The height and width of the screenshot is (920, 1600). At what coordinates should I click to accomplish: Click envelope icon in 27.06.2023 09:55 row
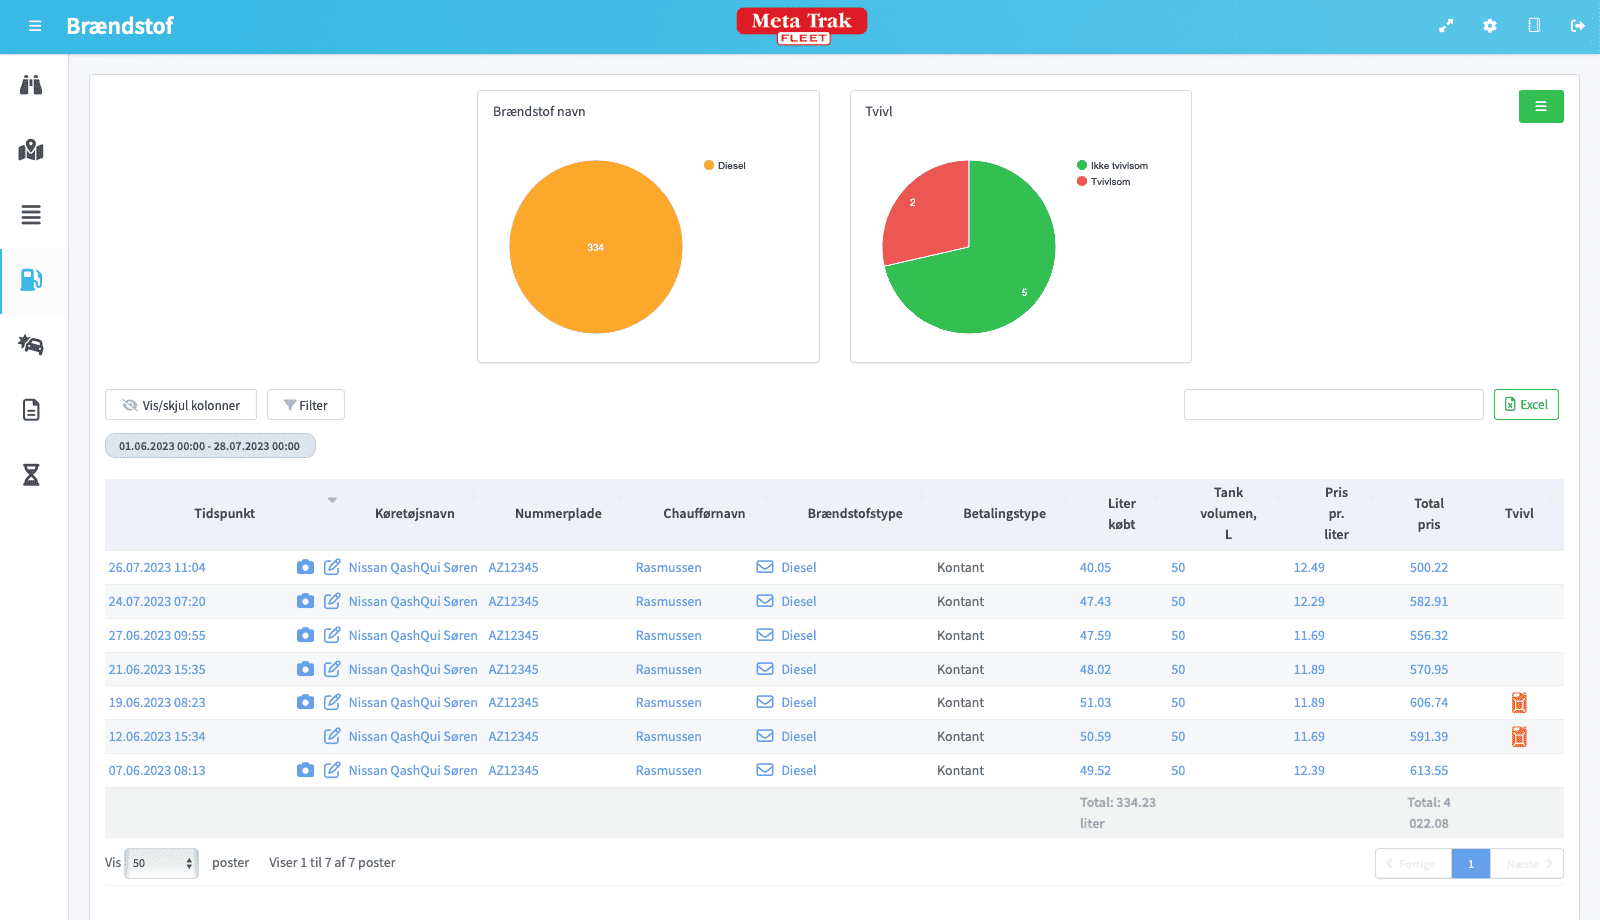pos(765,635)
